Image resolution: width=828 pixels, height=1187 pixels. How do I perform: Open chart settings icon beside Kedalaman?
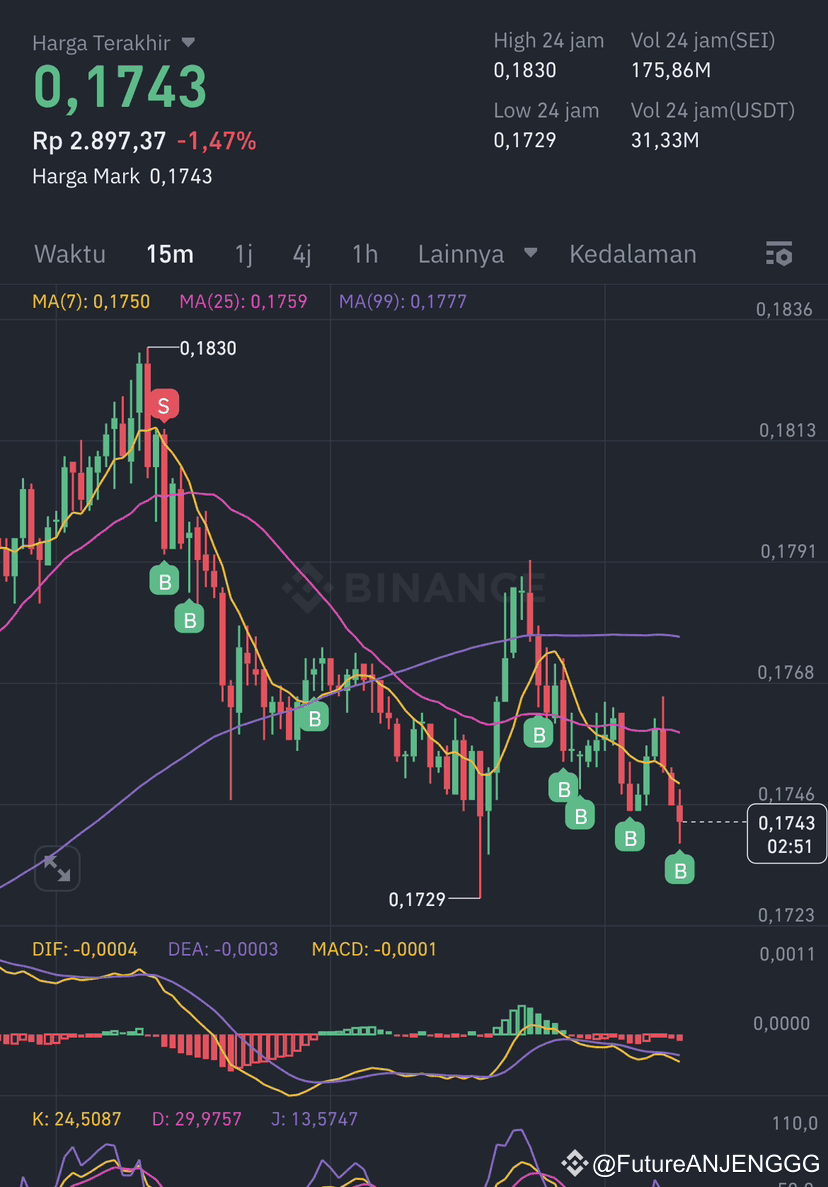click(779, 254)
